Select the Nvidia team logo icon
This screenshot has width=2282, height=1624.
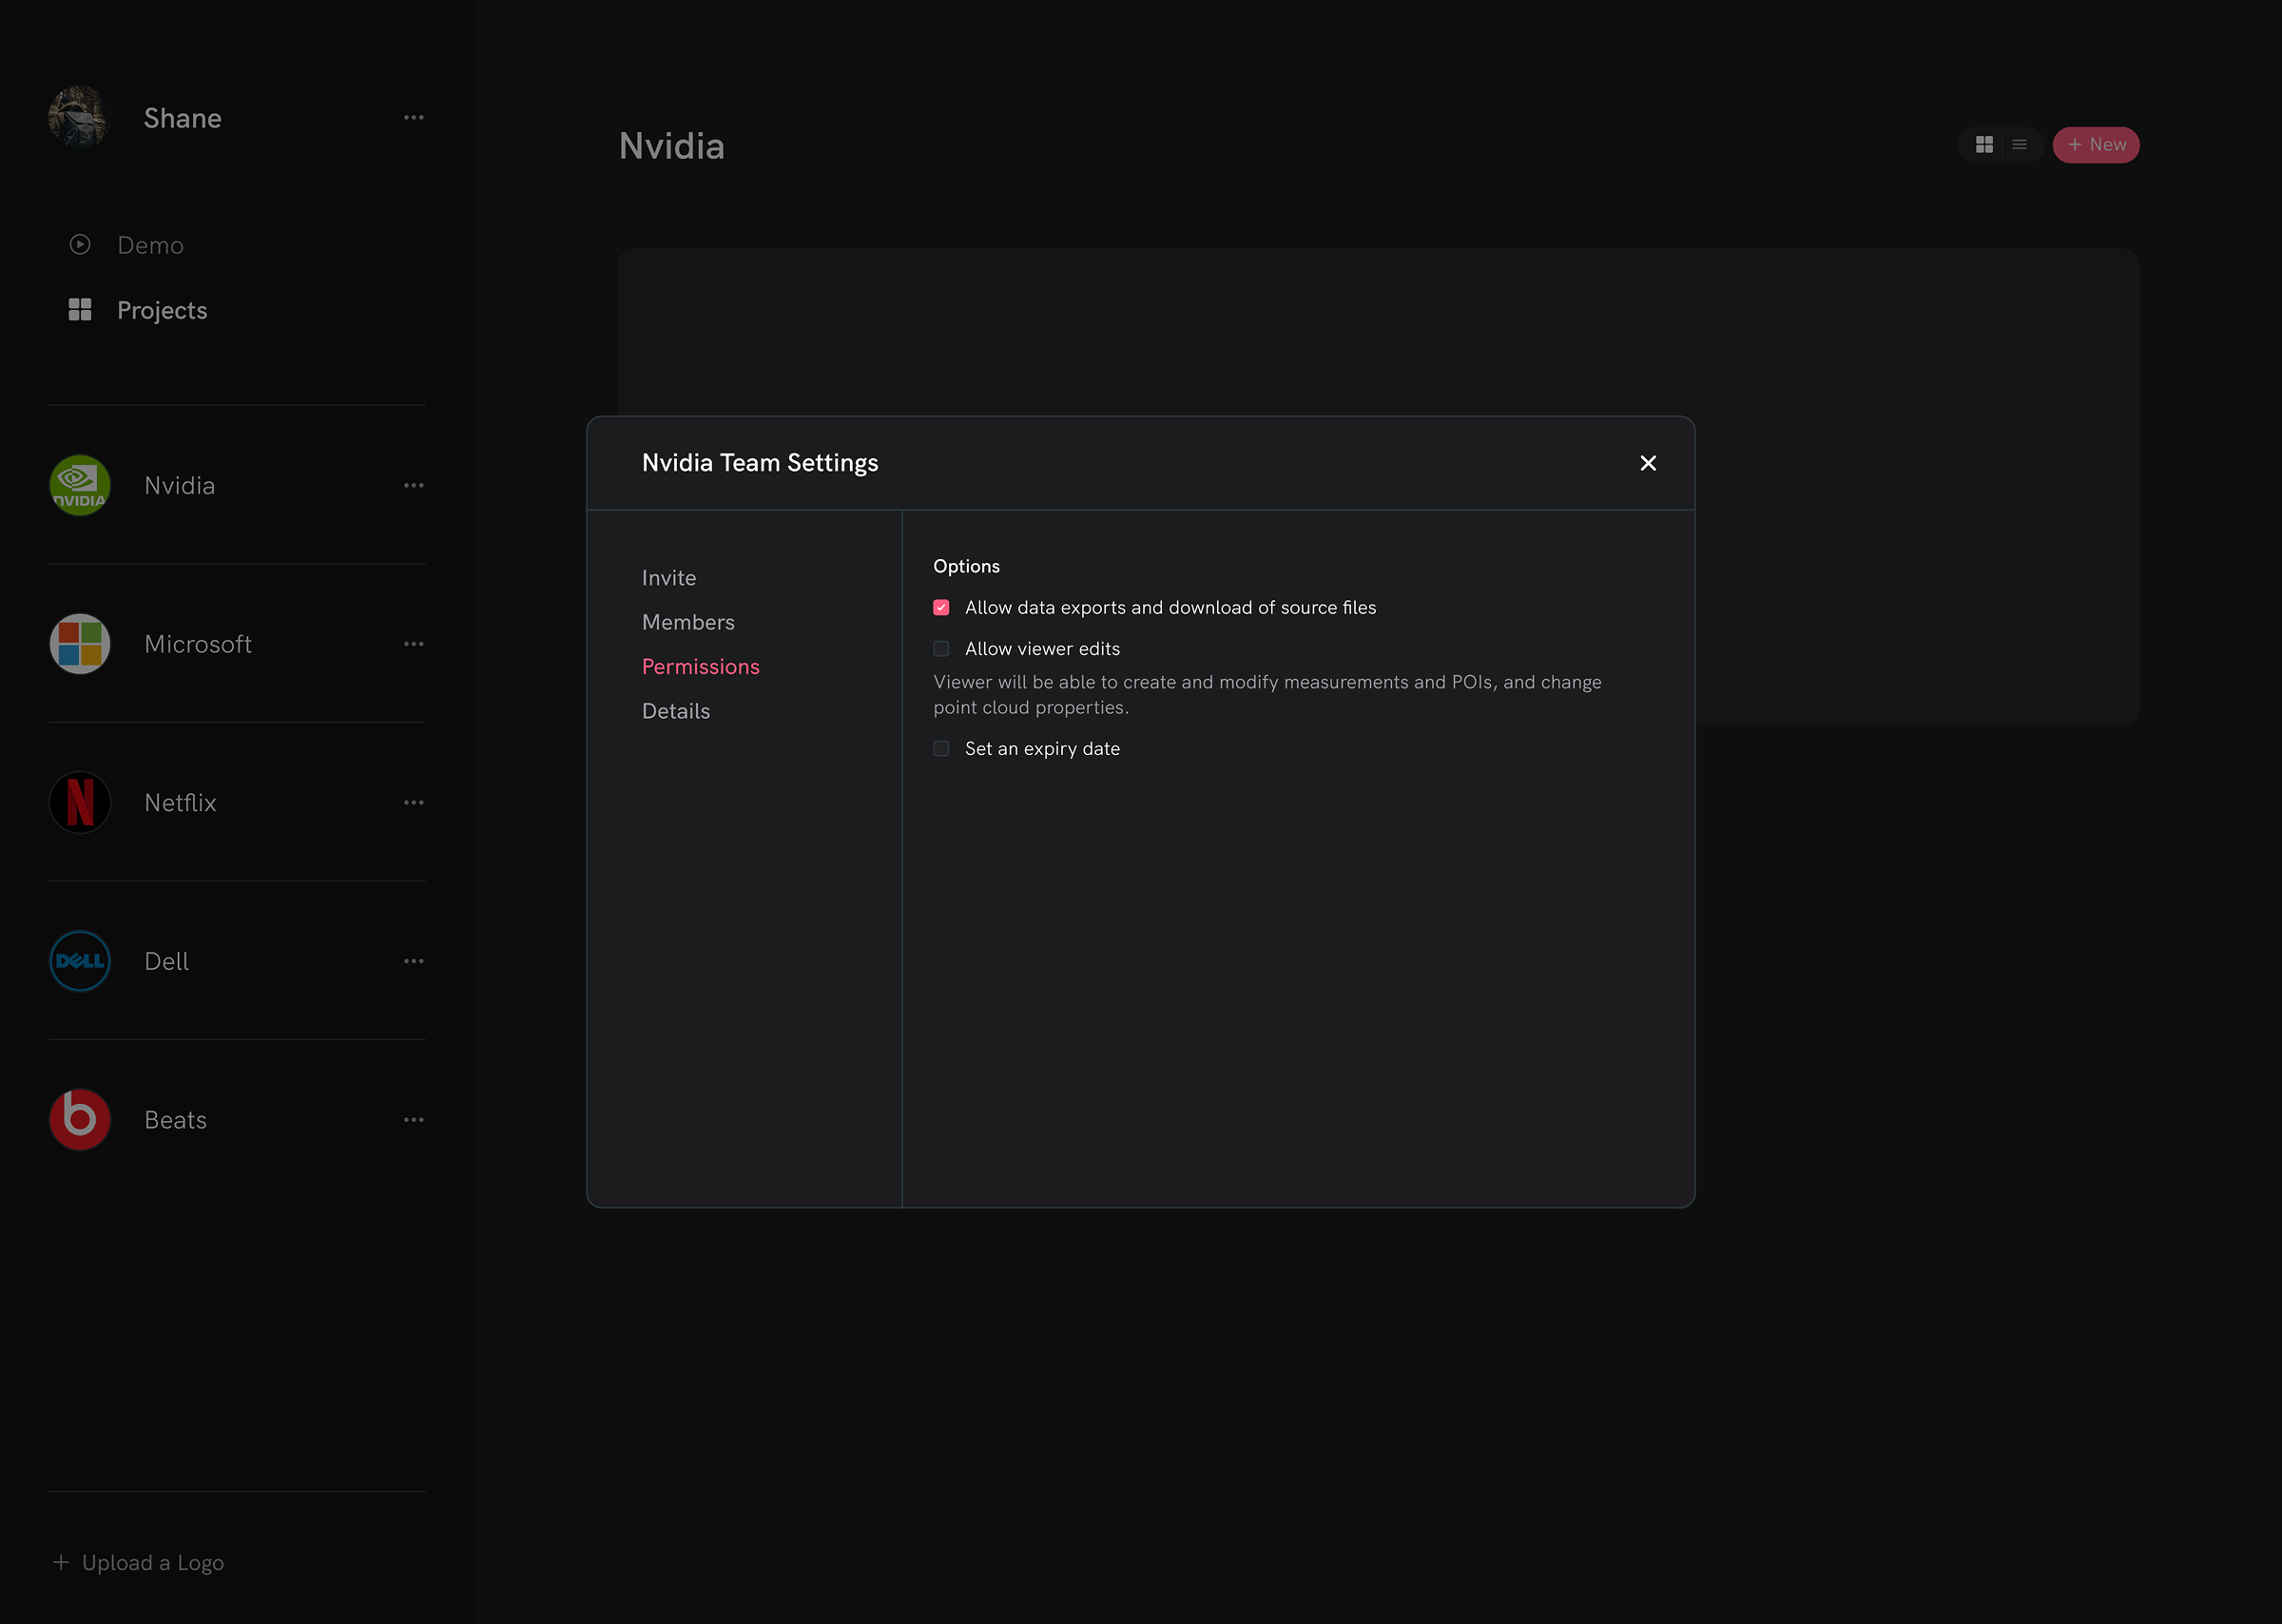point(79,485)
